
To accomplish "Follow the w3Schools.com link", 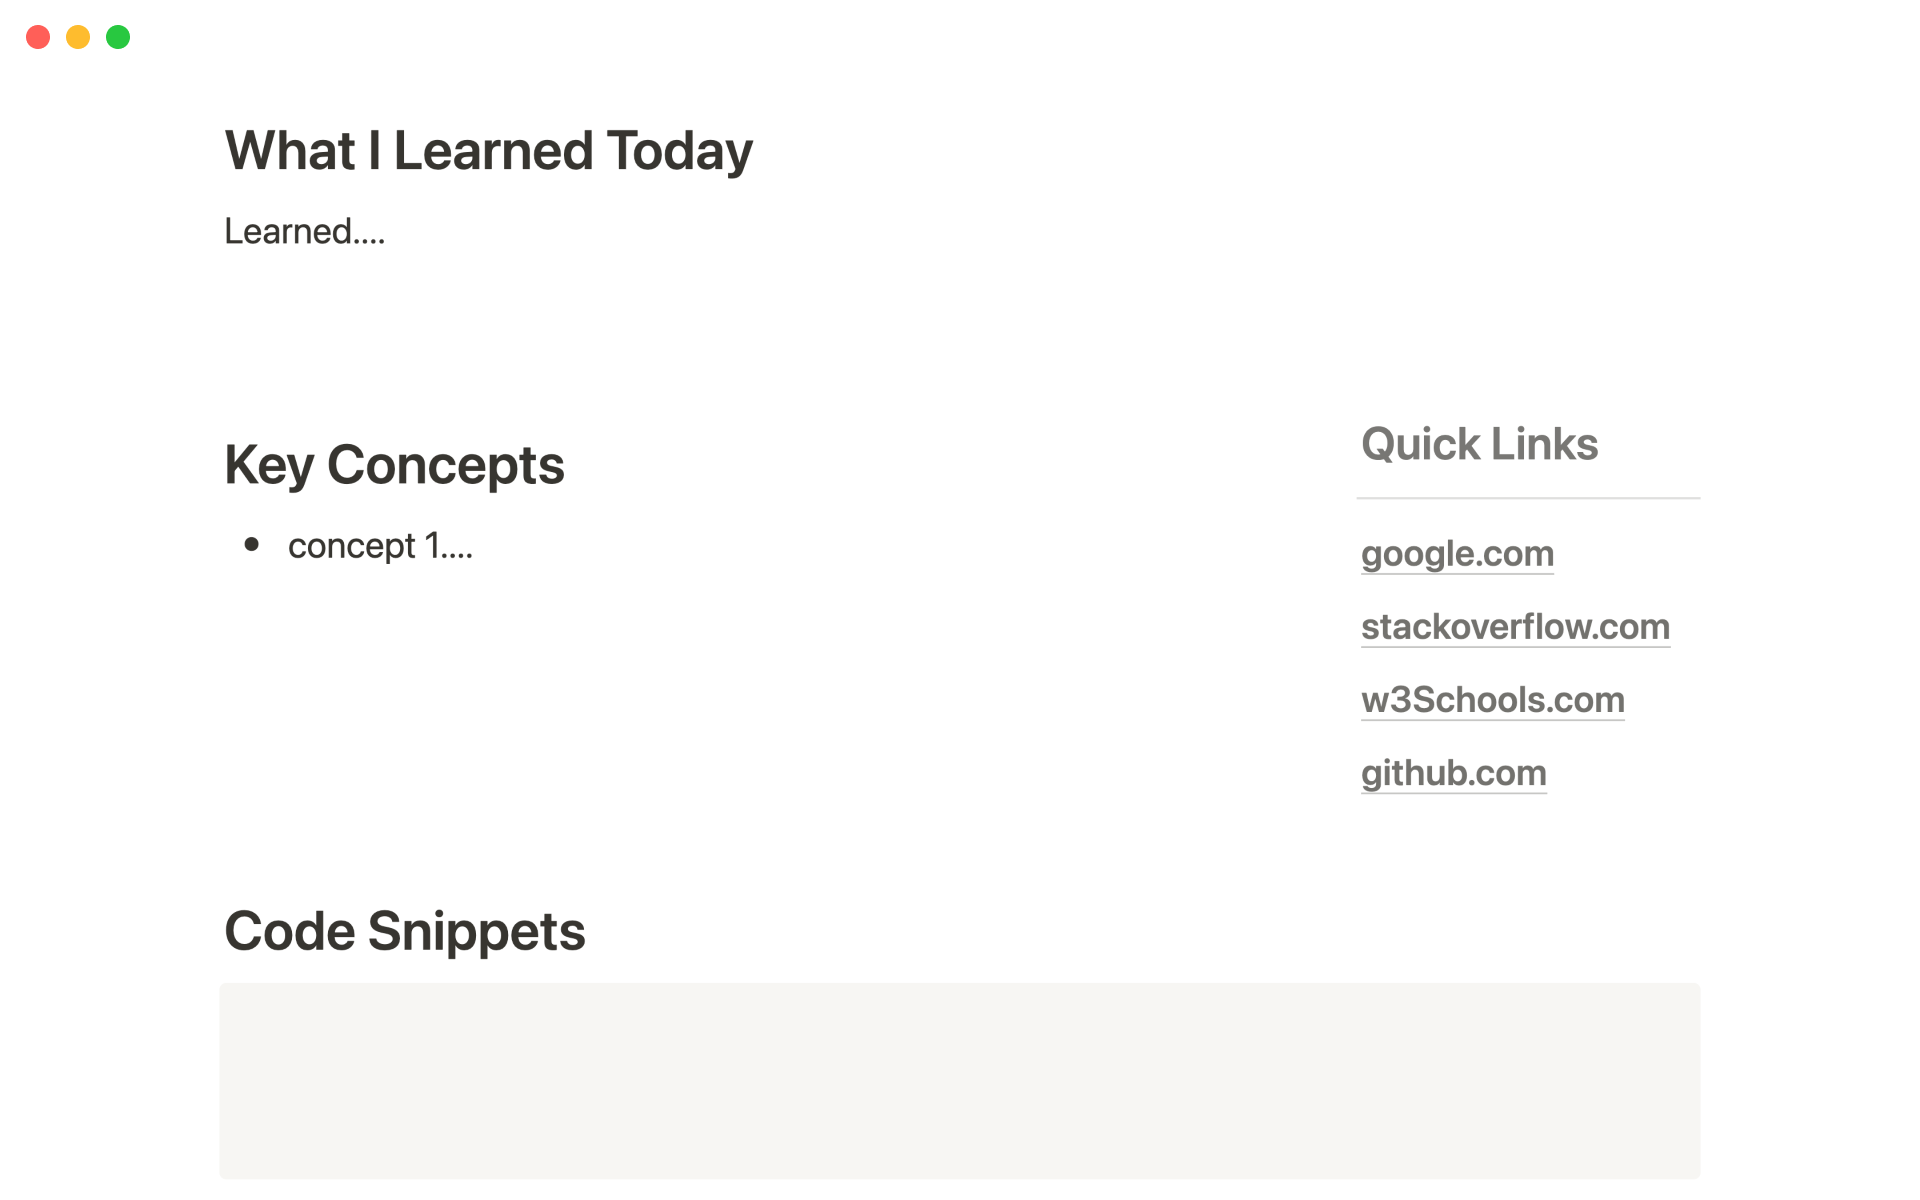I will (x=1492, y=700).
